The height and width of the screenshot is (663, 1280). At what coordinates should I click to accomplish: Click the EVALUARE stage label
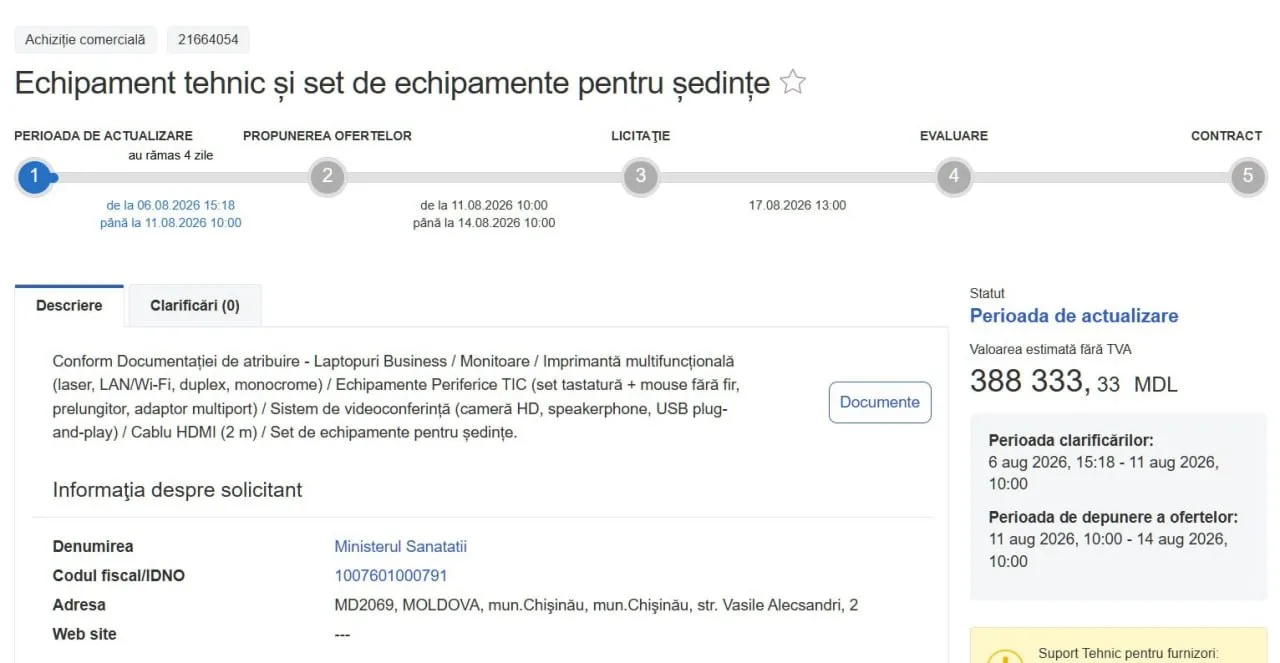[954, 136]
